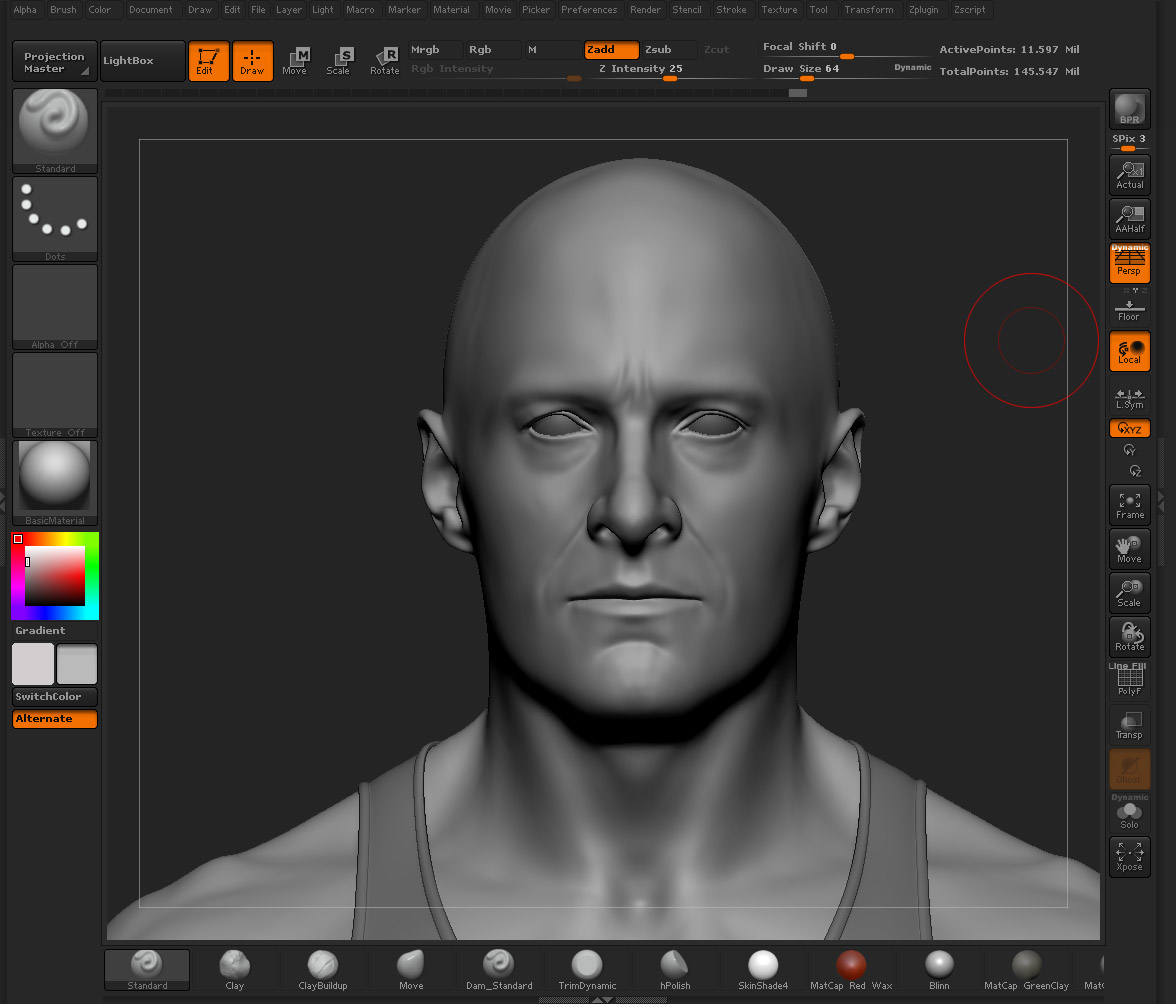The image size is (1176, 1004).
Task: Select the Dam_Standard brush
Action: pos(499,970)
